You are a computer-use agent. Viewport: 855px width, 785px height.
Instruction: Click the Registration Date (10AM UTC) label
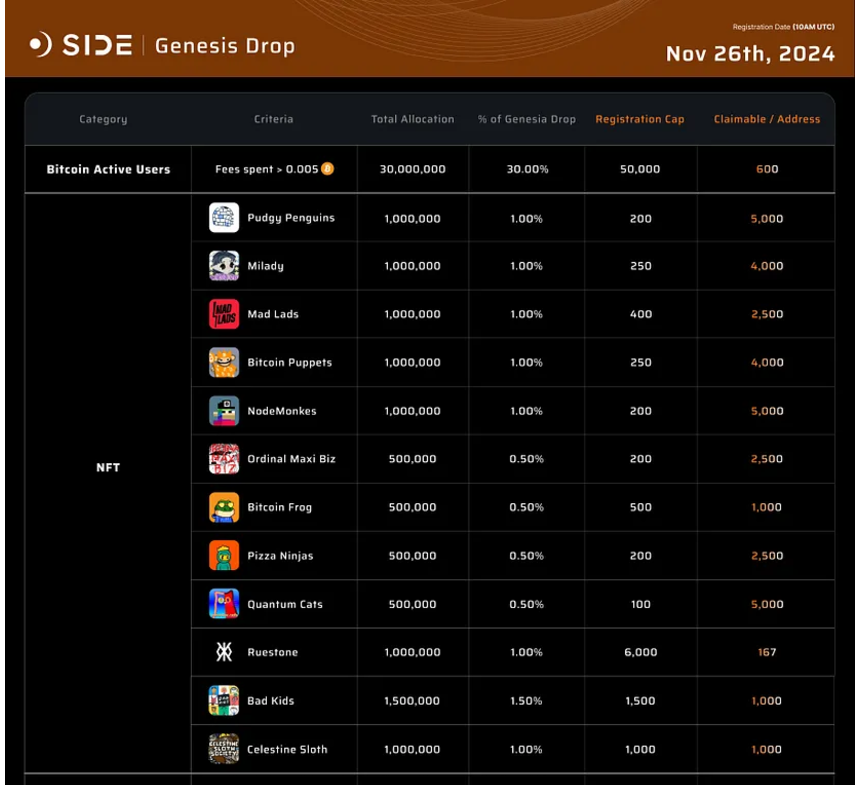click(x=783, y=27)
